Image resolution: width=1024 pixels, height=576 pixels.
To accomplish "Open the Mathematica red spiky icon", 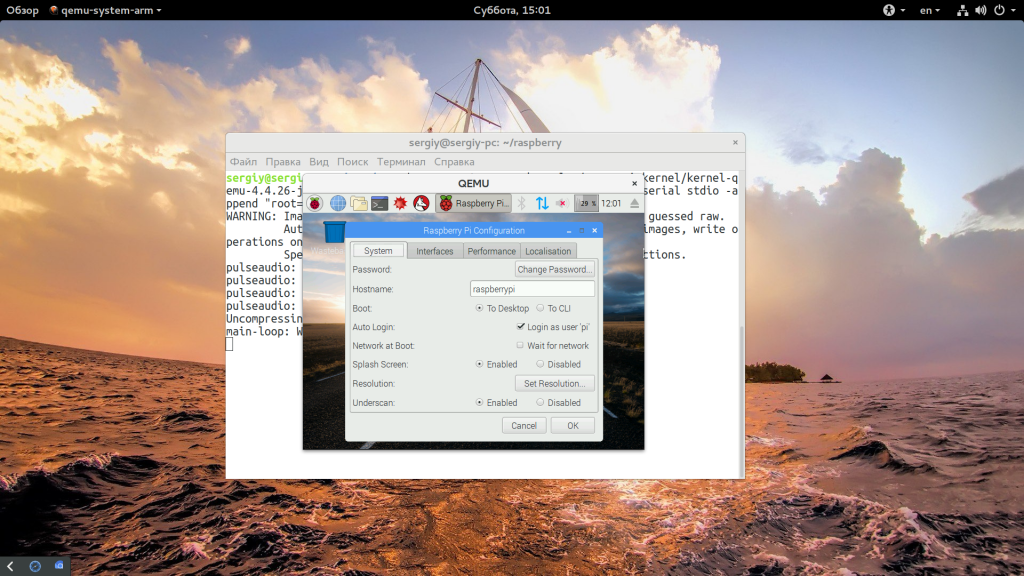I will (x=401, y=203).
